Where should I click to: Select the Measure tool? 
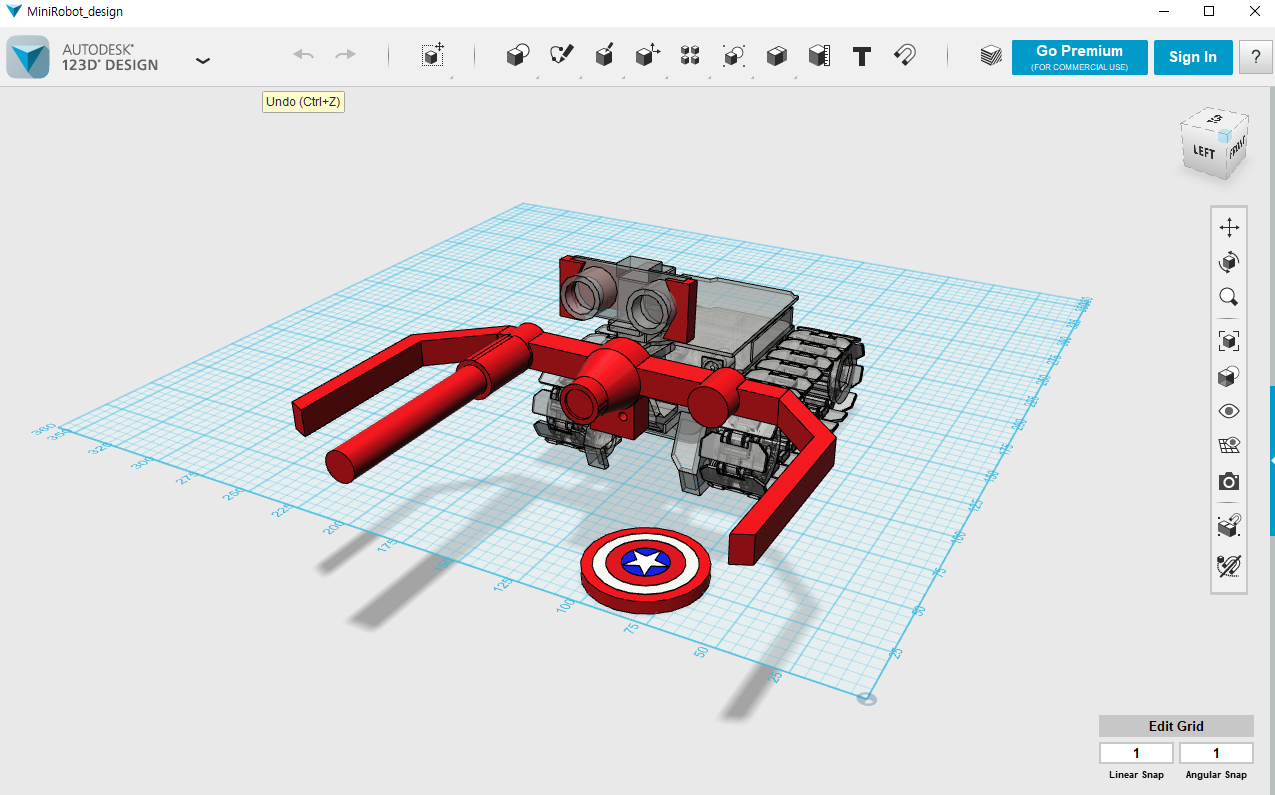pos(819,56)
